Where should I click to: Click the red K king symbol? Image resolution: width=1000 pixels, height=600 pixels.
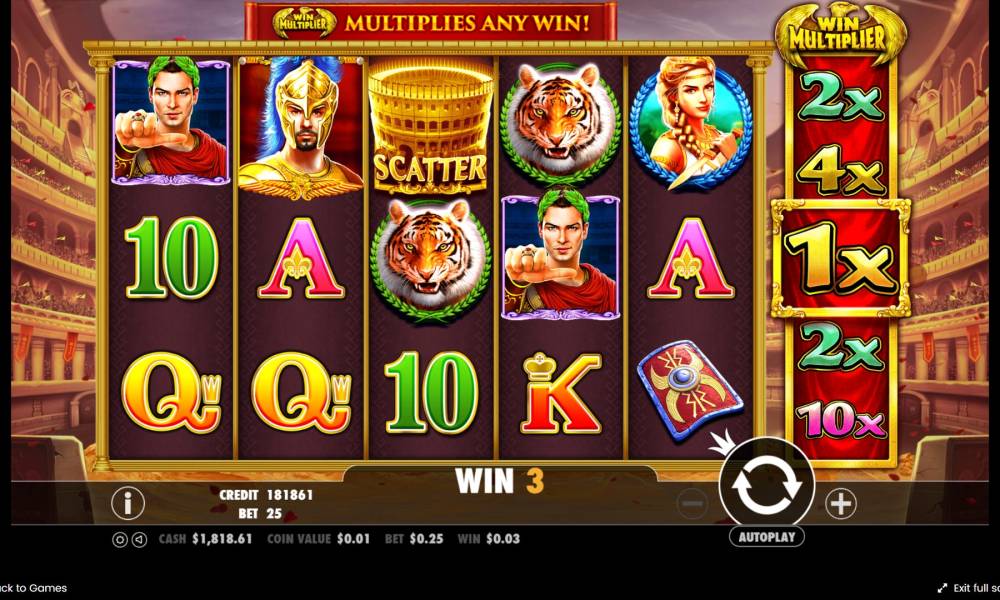coord(561,392)
